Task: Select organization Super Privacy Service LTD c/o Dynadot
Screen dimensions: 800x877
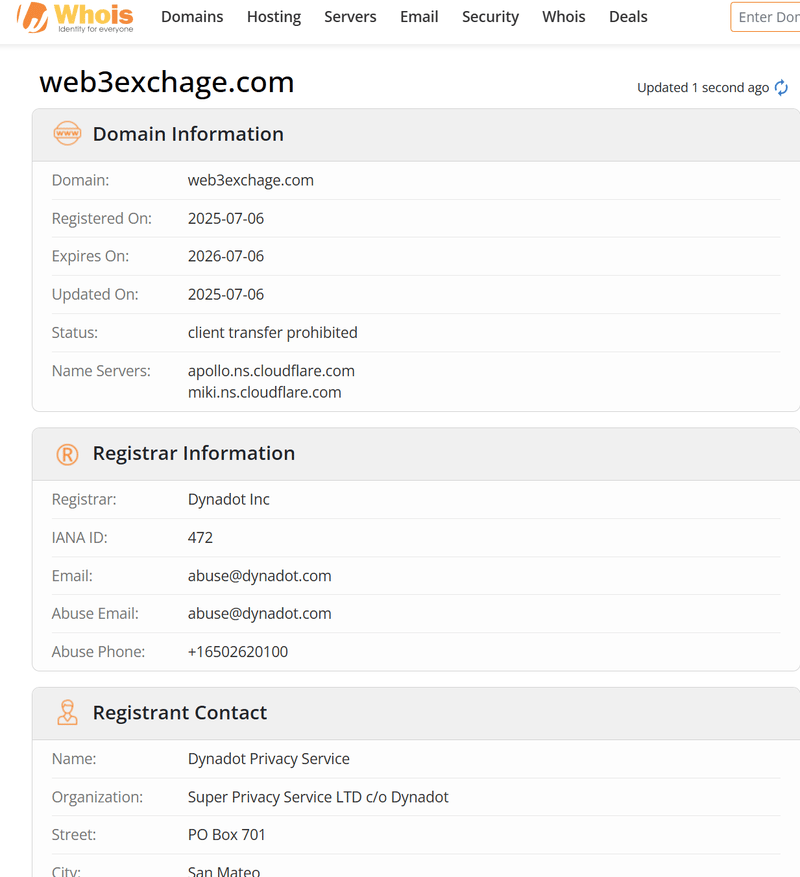Action: [318, 797]
